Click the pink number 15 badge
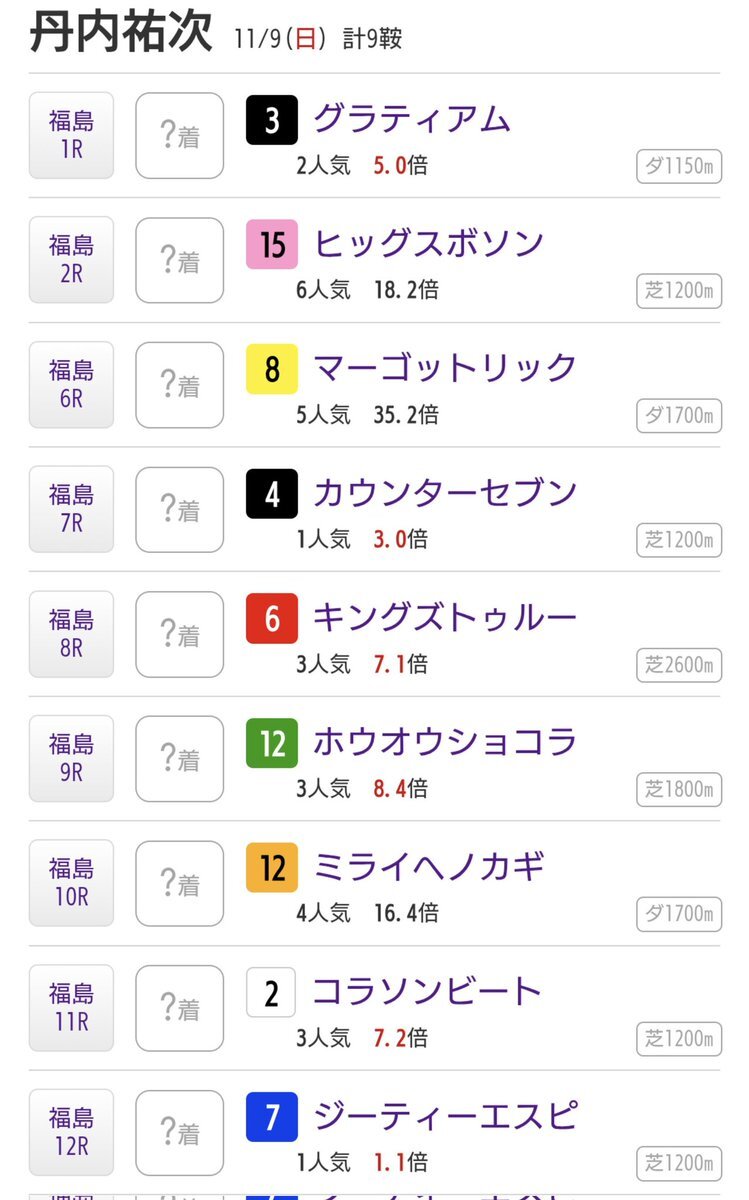Image resolution: width=749 pixels, height=1200 pixels. coord(272,245)
